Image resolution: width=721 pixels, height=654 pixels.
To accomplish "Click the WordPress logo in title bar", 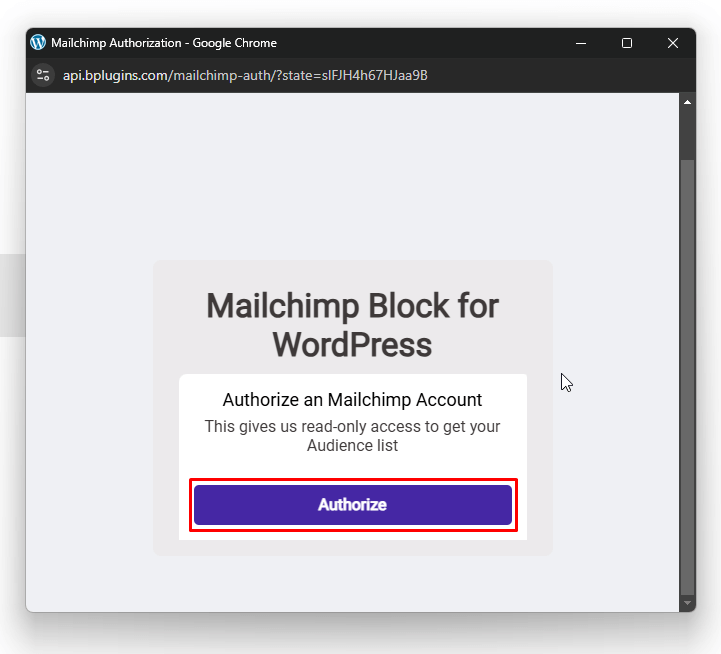I will tap(38, 42).
